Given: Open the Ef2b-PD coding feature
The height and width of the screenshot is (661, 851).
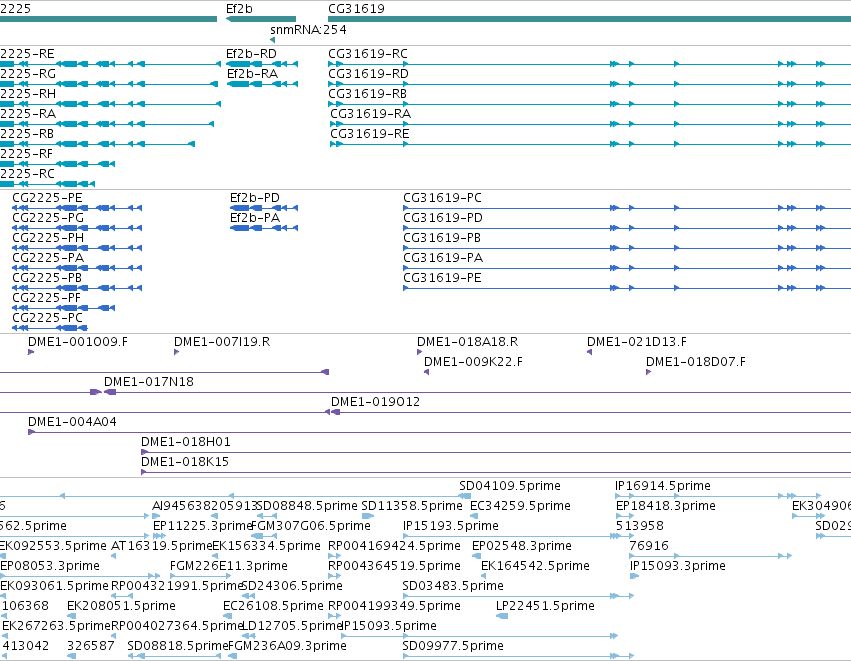Looking at the screenshot, I should pyautogui.click(x=255, y=198).
